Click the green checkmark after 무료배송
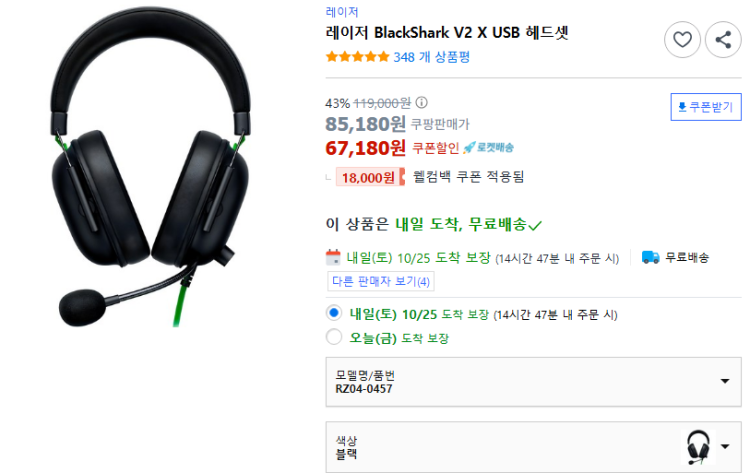The width and height of the screenshot is (750, 473). click(x=535, y=225)
